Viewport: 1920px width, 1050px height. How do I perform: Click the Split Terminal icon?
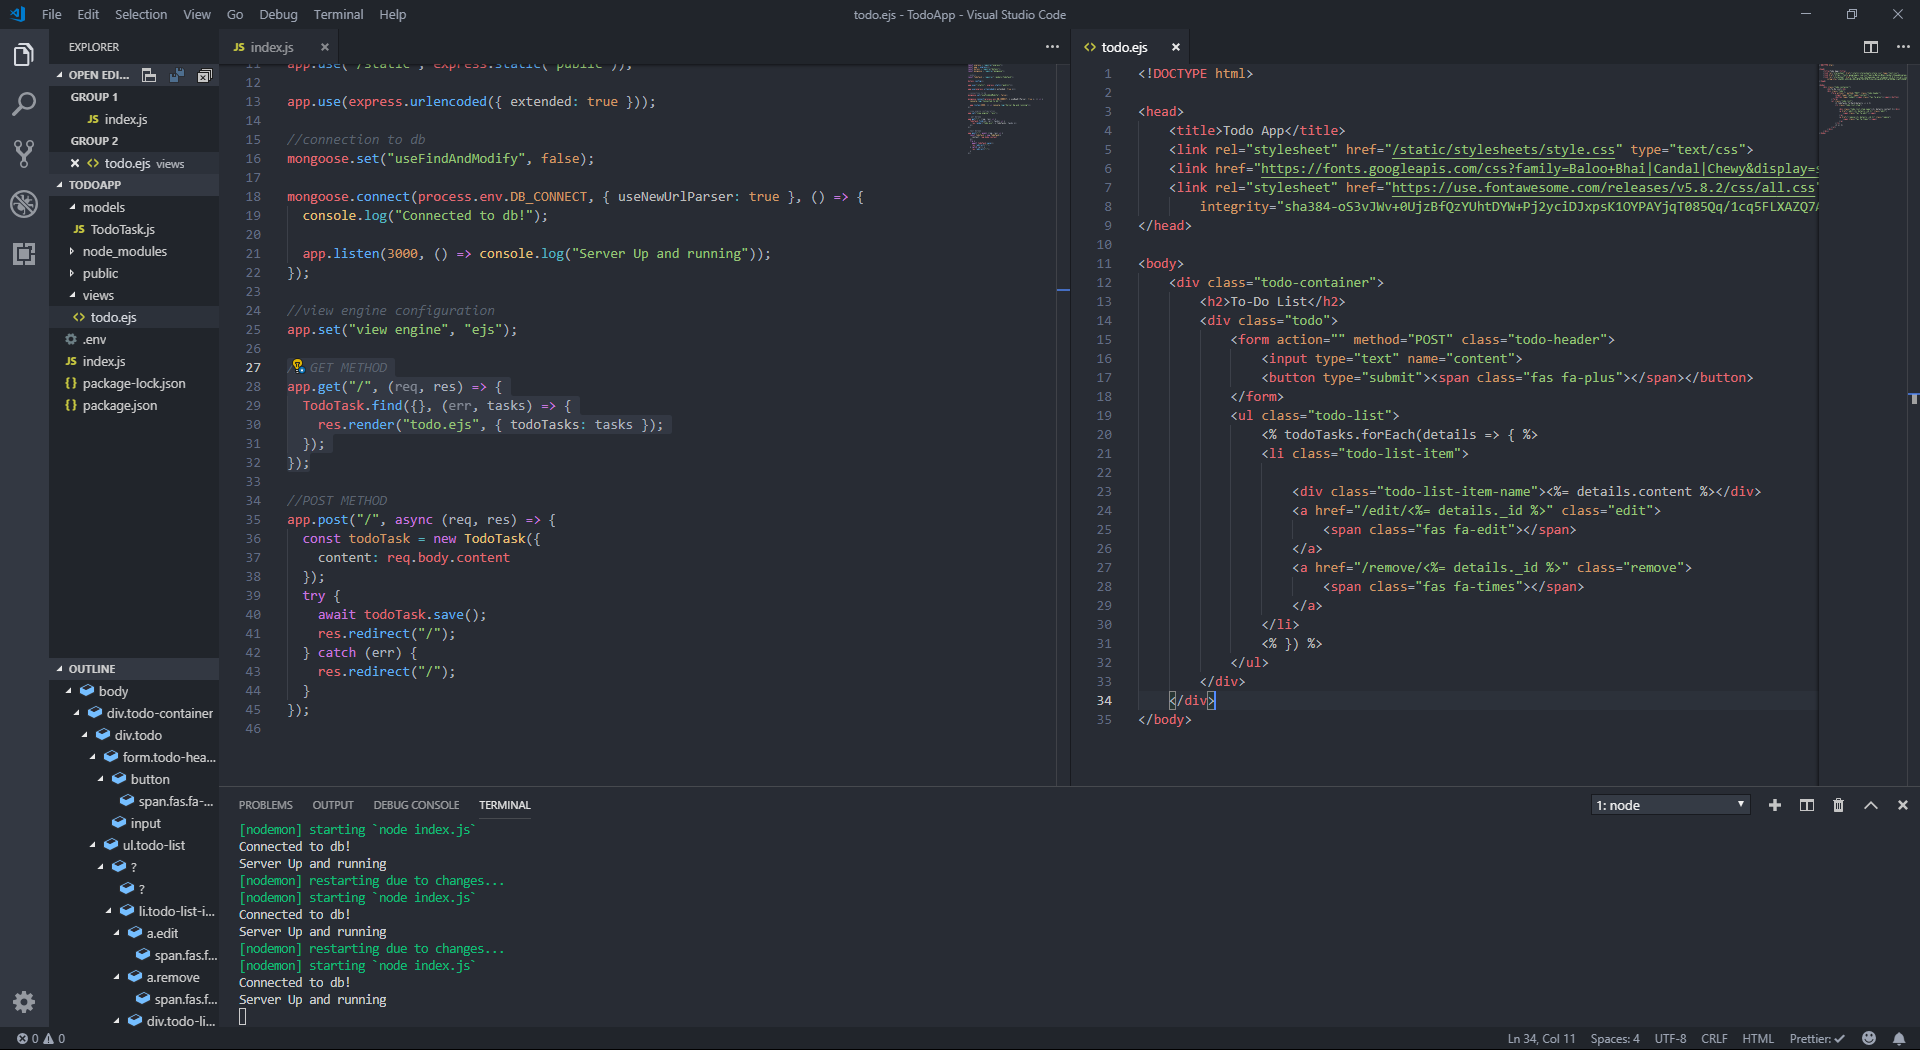click(x=1806, y=805)
